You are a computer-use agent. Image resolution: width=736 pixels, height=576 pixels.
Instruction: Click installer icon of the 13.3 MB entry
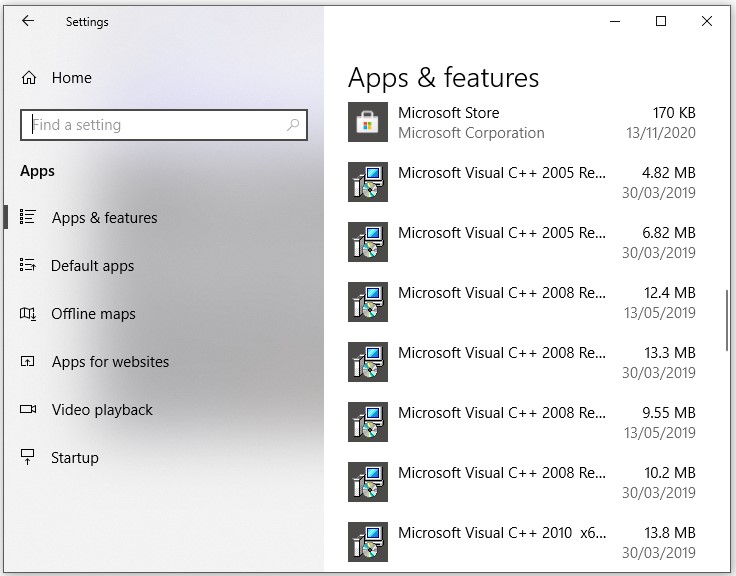coord(368,362)
